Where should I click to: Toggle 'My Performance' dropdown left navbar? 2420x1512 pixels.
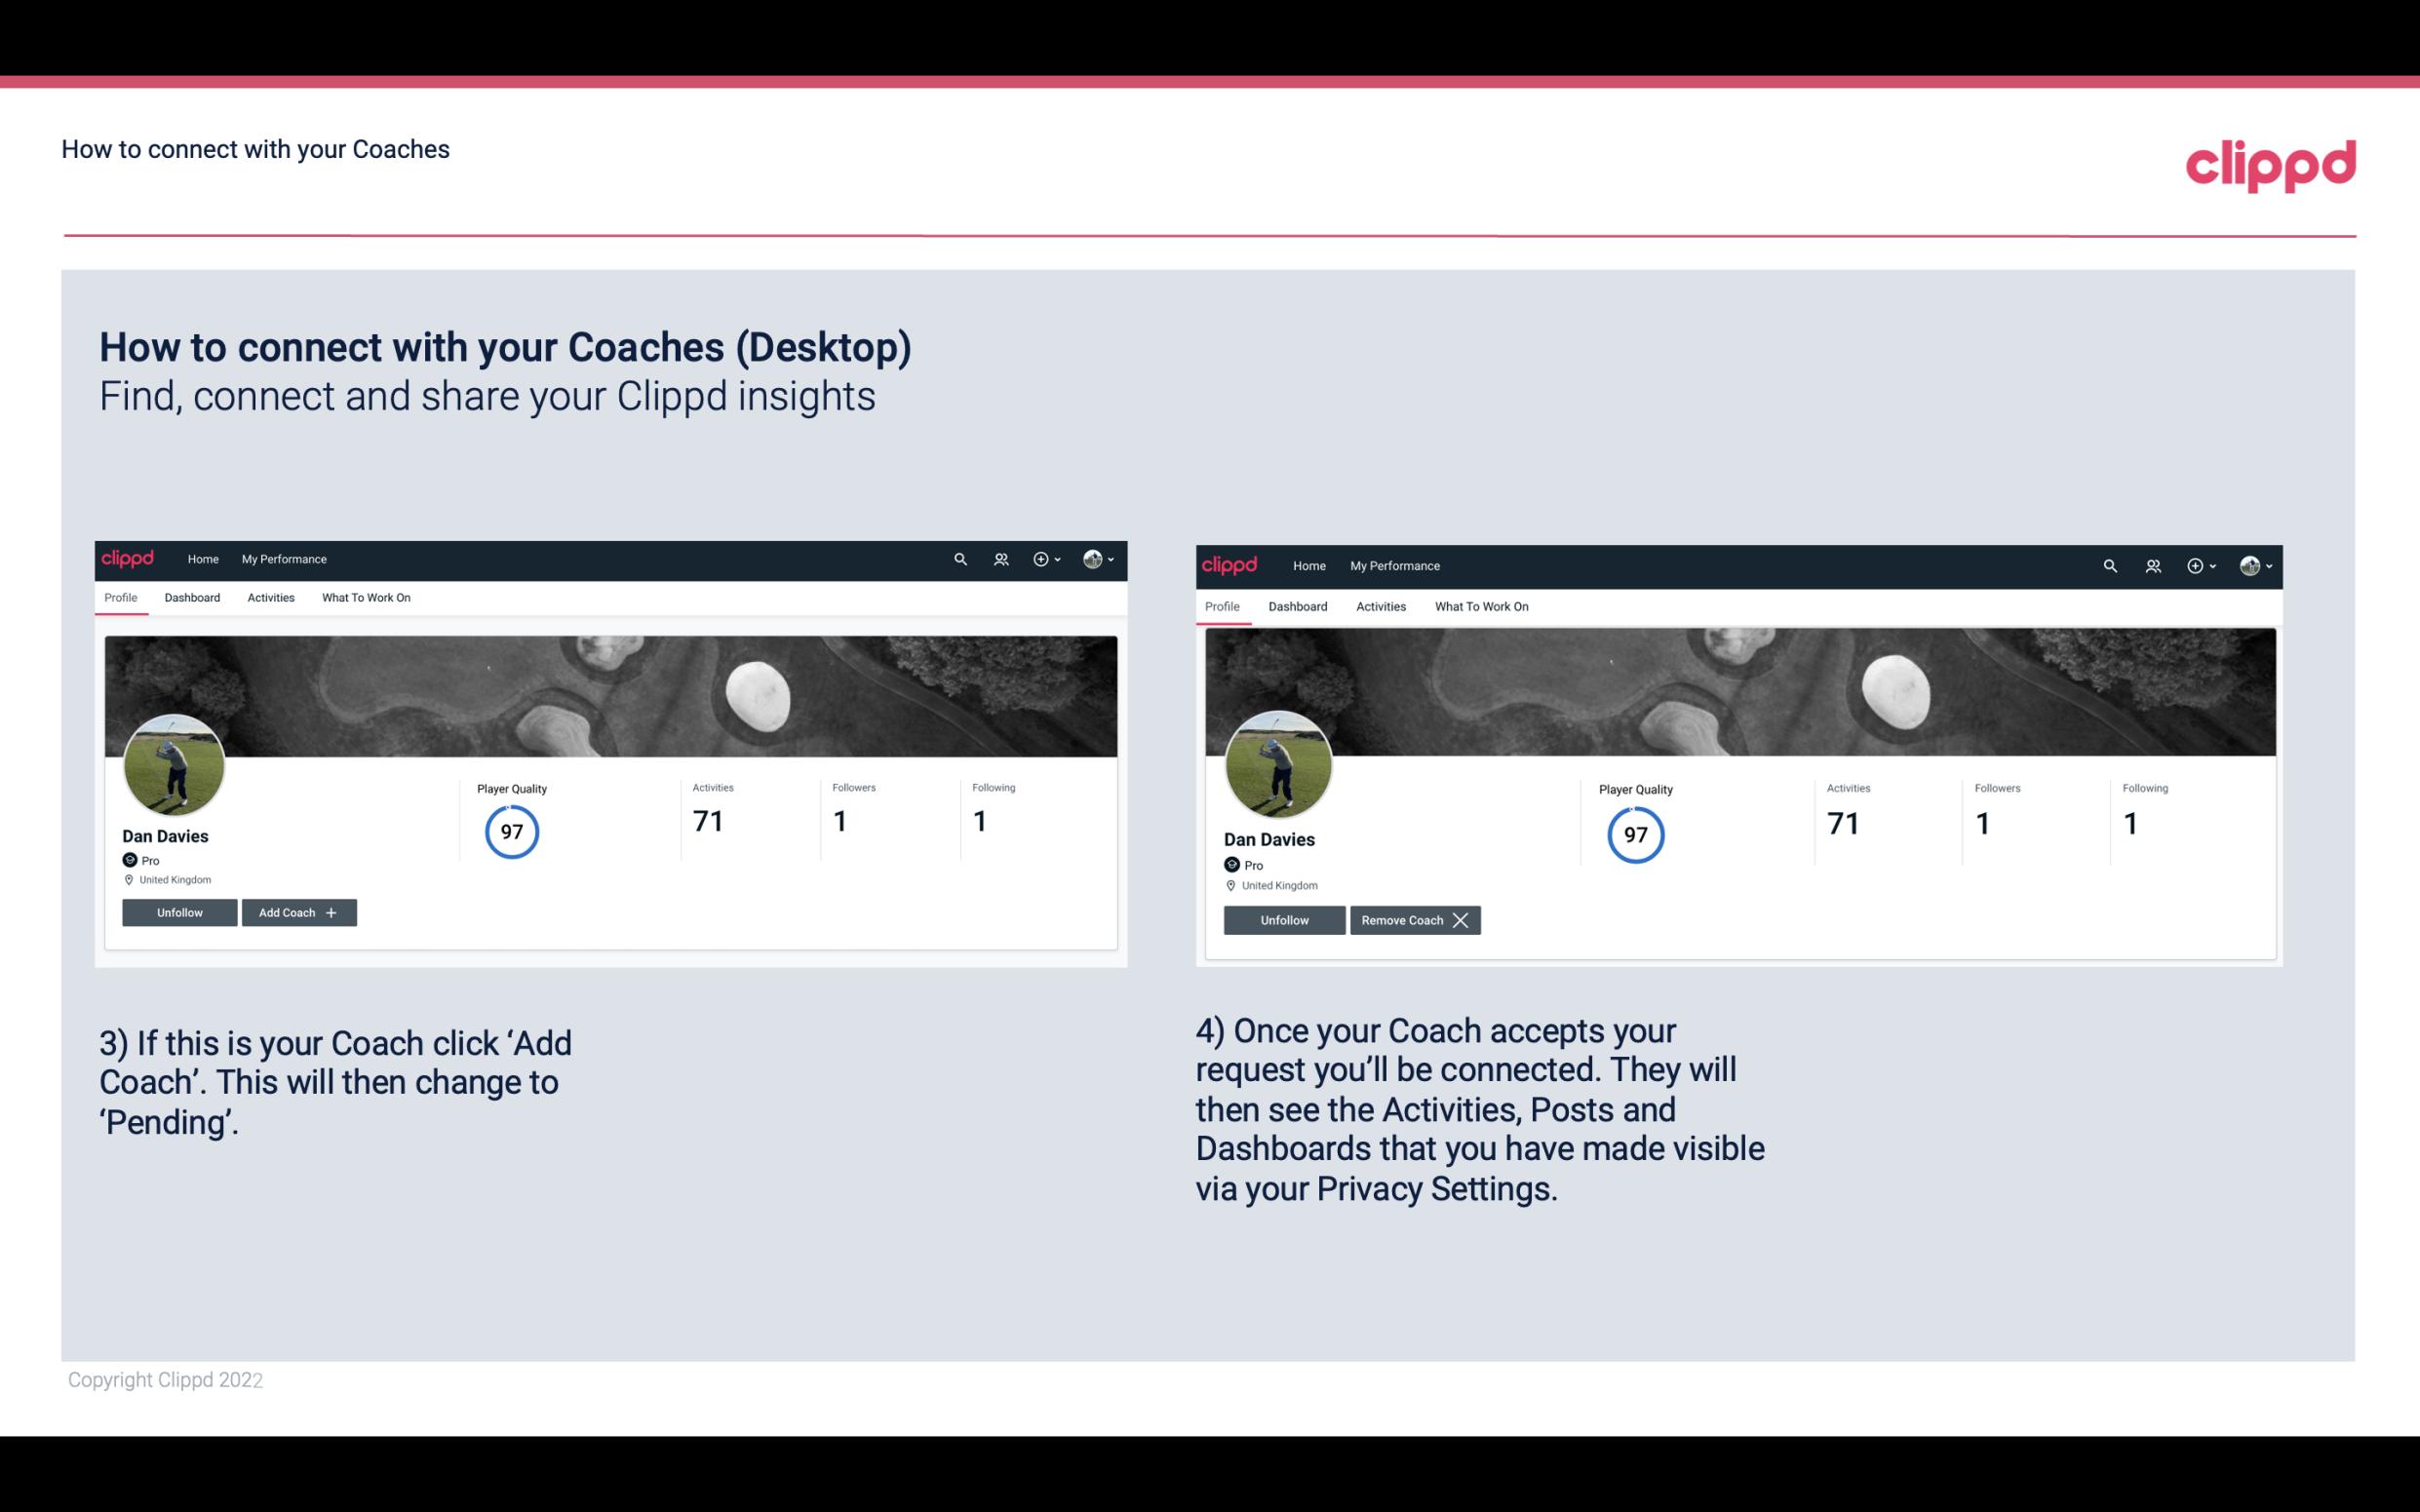[282, 558]
